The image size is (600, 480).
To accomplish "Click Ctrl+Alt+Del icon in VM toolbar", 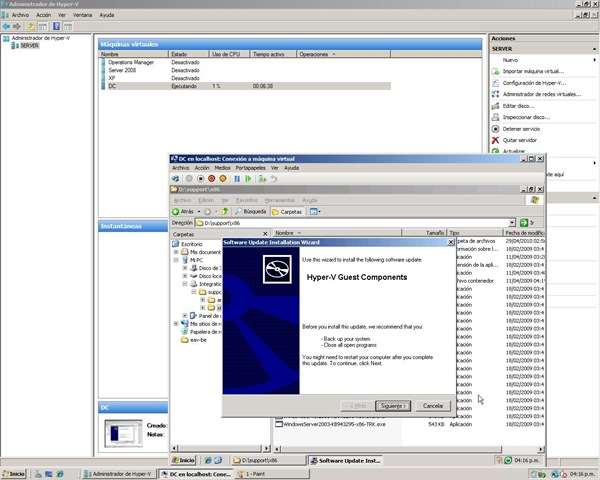I will click(x=175, y=179).
